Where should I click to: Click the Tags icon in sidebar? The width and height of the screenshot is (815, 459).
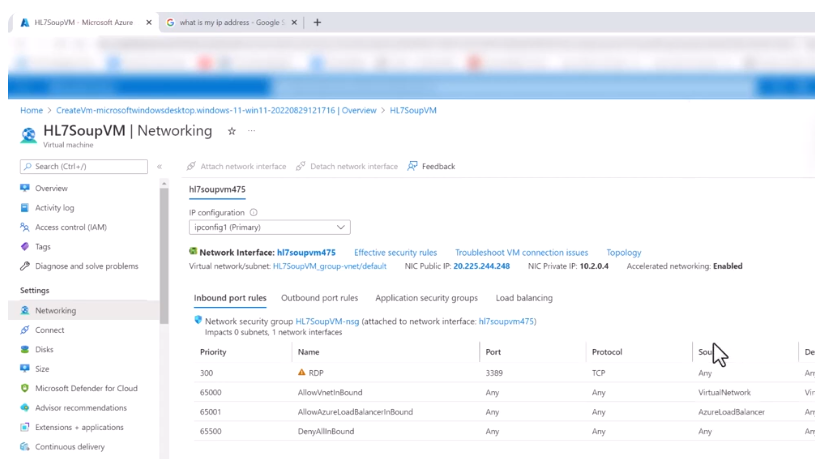24,246
